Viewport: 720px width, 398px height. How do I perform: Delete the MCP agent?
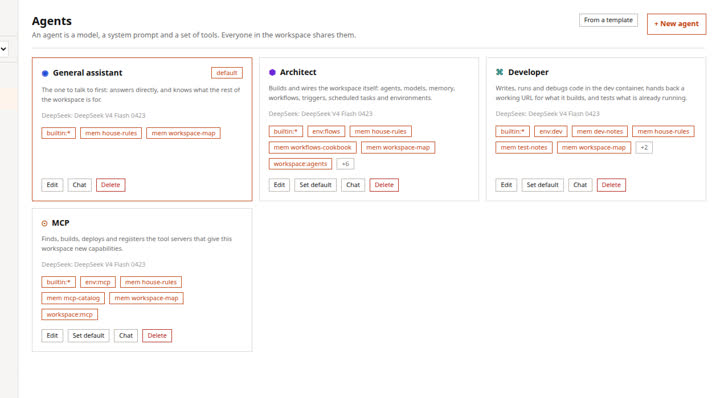click(157, 336)
